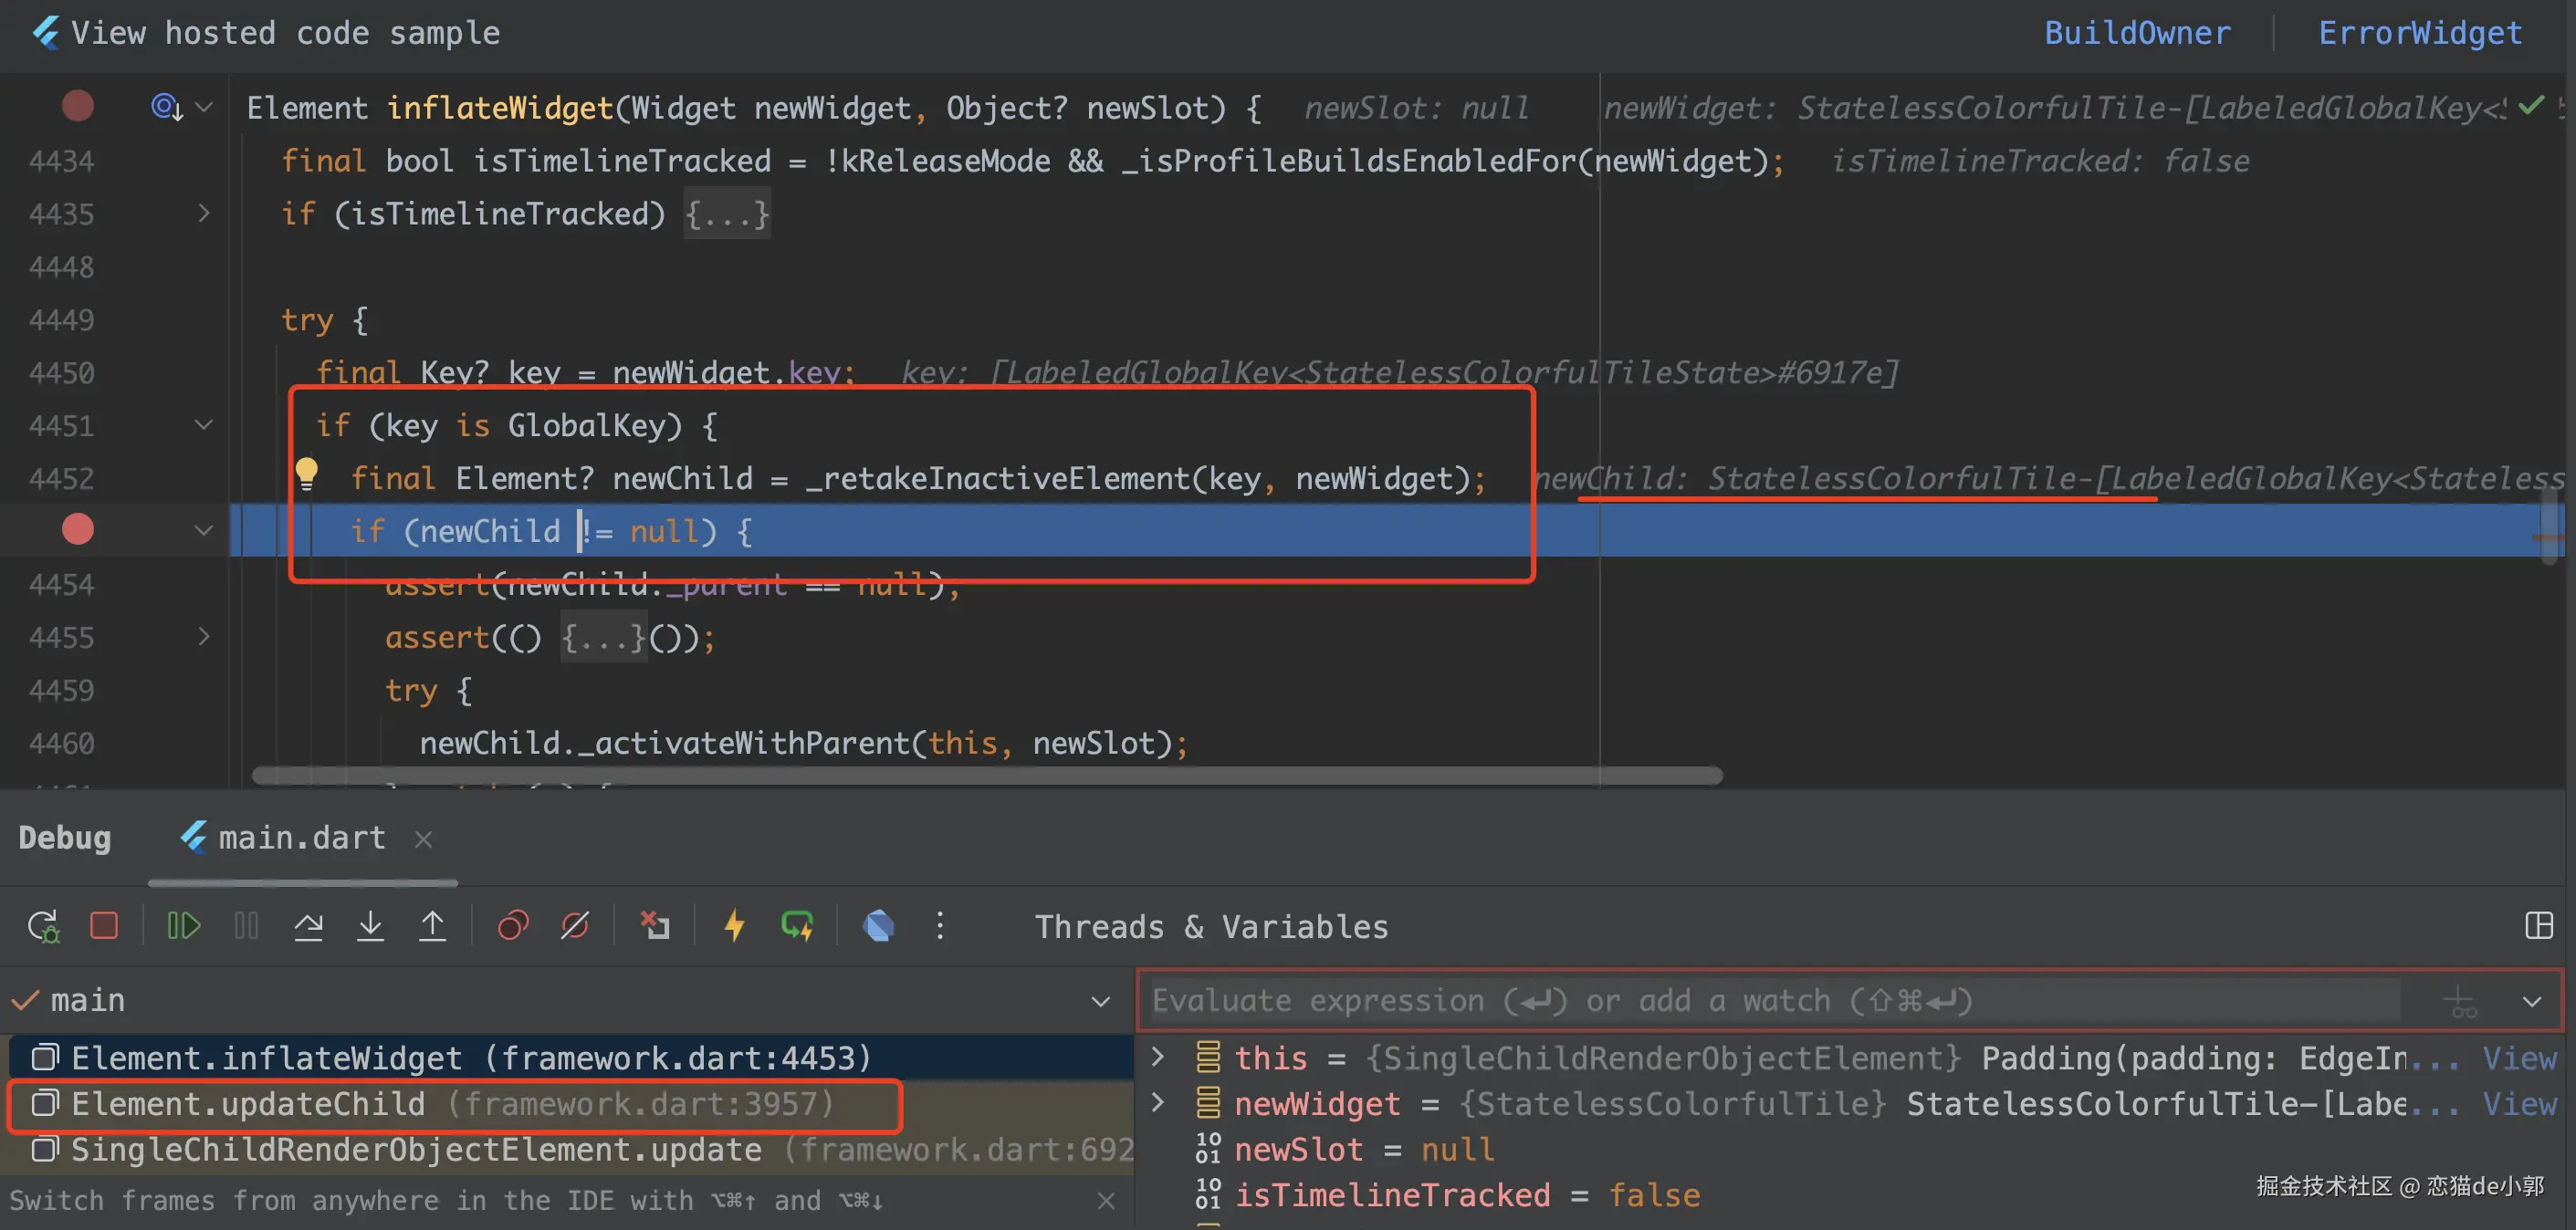The height and width of the screenshot is (1230, 2576).
Task: Open the BuildOwner link
Action: tap(2137, 33)
